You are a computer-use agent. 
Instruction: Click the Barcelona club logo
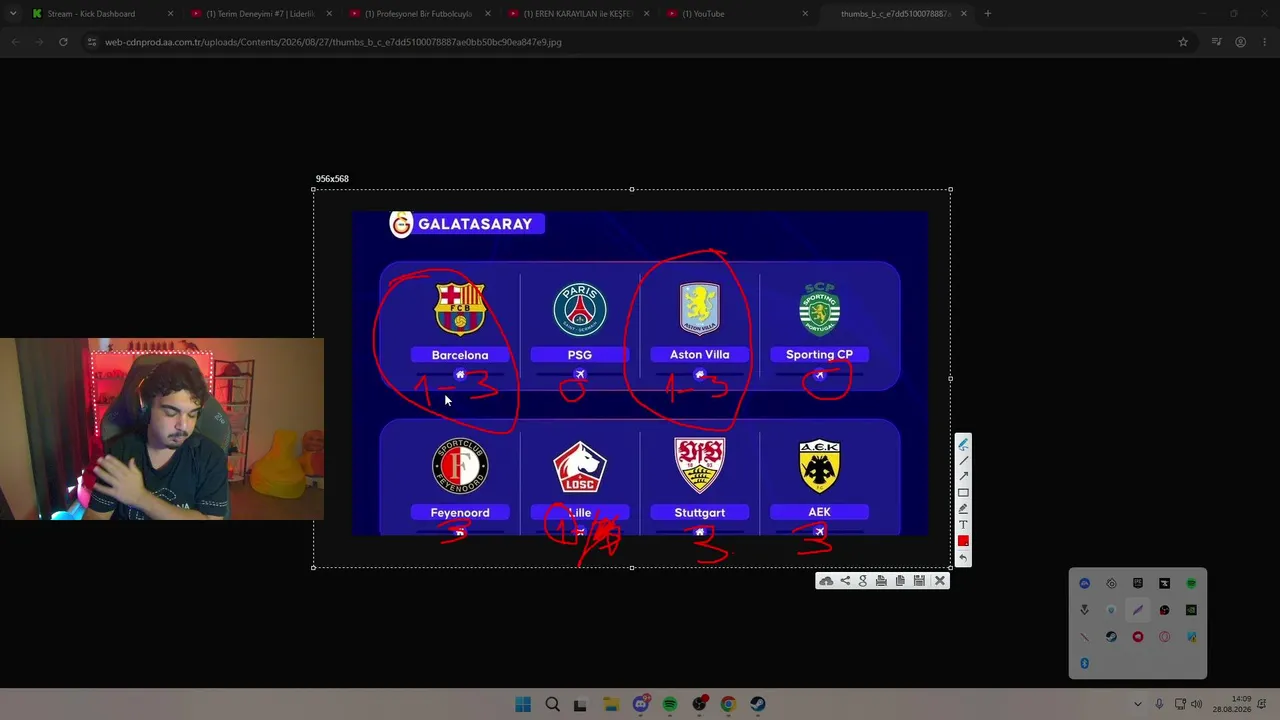click(x=460, y=309)
